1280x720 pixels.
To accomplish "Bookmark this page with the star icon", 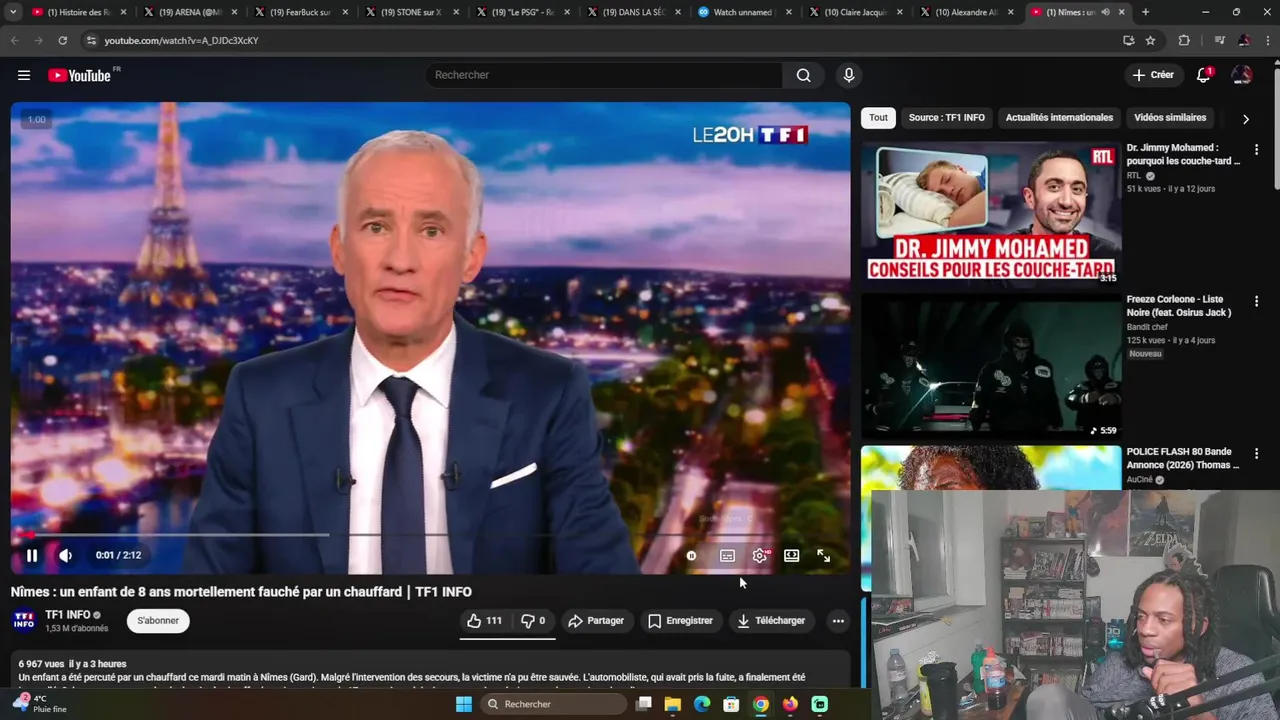I will 1150,40.
